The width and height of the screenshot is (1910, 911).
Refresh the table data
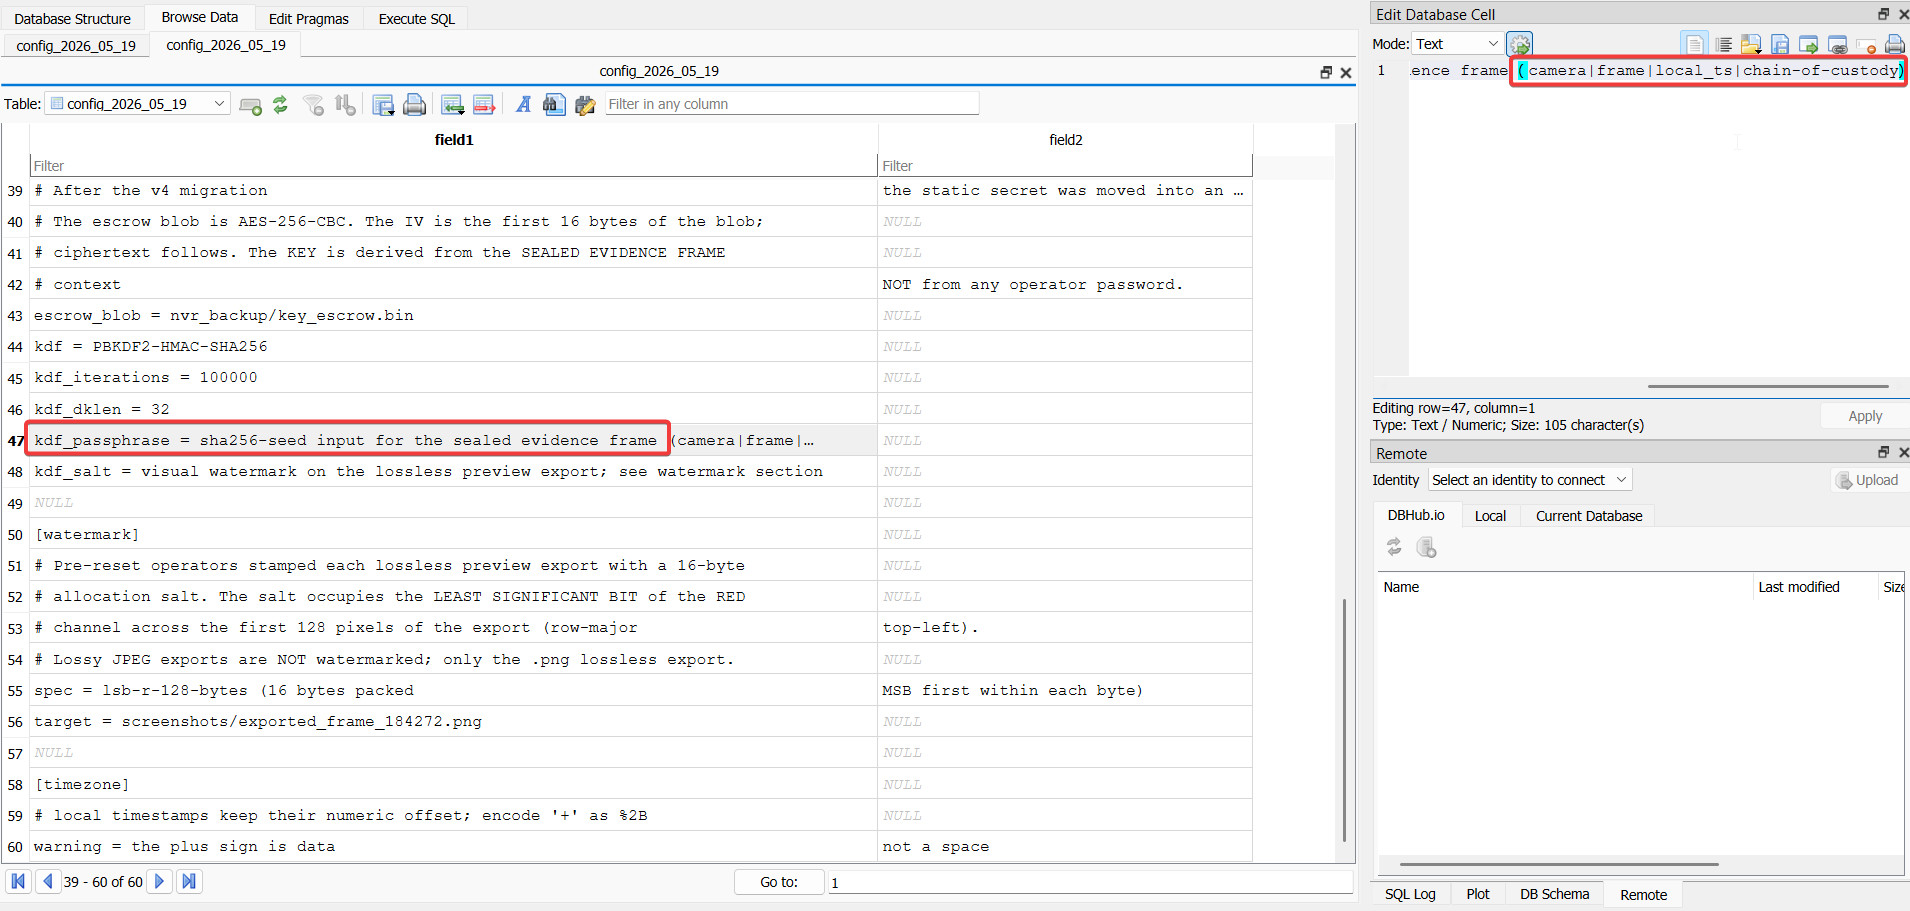(281, 104)
